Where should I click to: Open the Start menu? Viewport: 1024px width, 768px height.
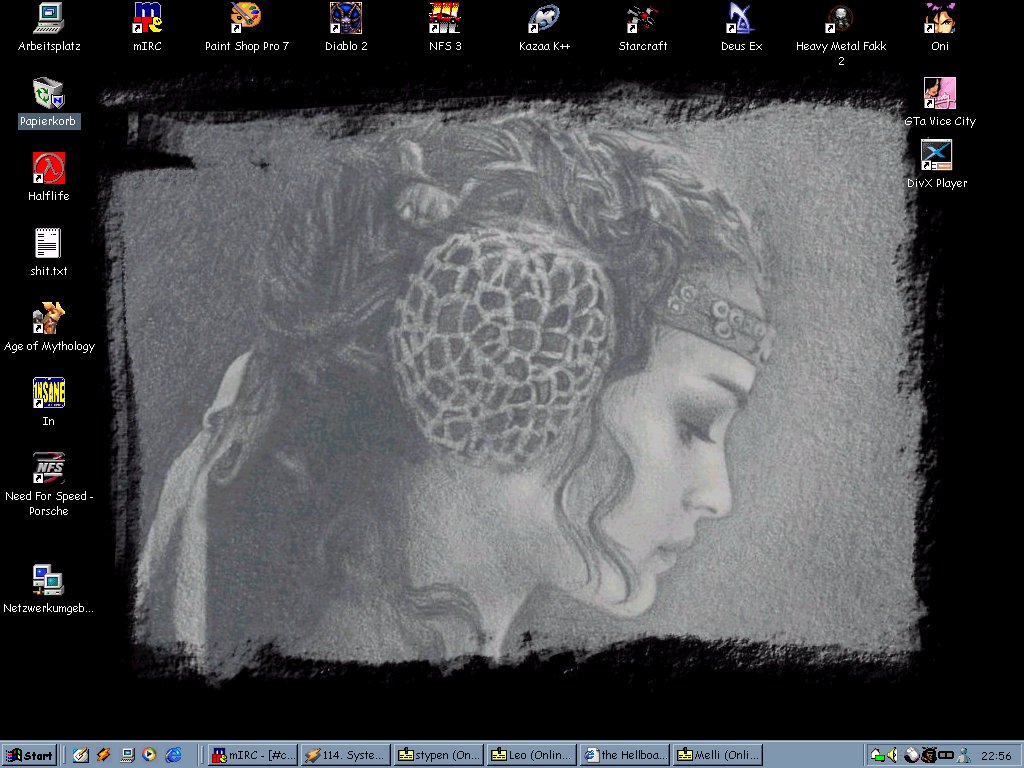[x=30, y=756]
